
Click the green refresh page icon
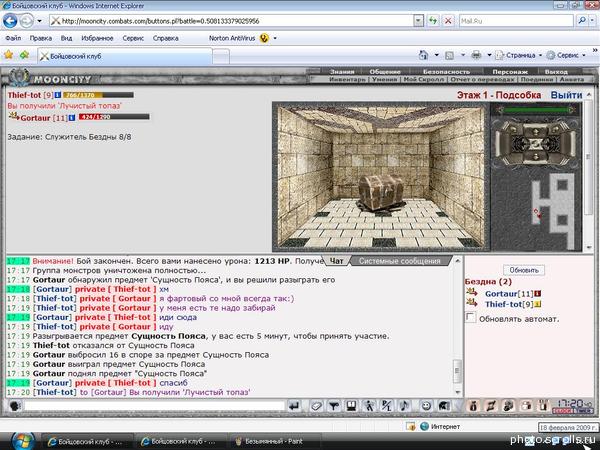433,21
